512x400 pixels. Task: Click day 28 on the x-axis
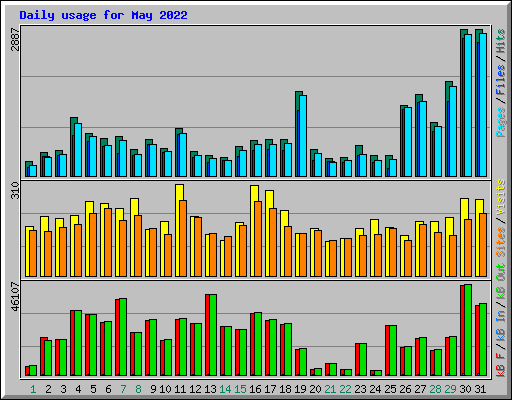click(435, 389)
